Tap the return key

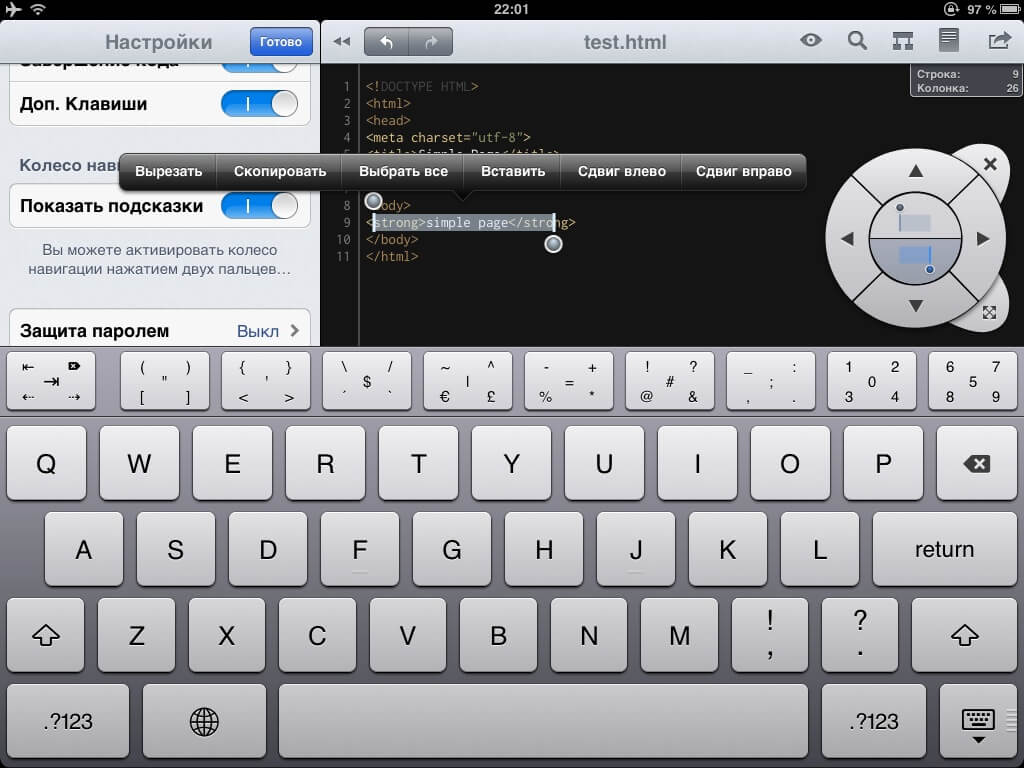(x=944, y=549)
